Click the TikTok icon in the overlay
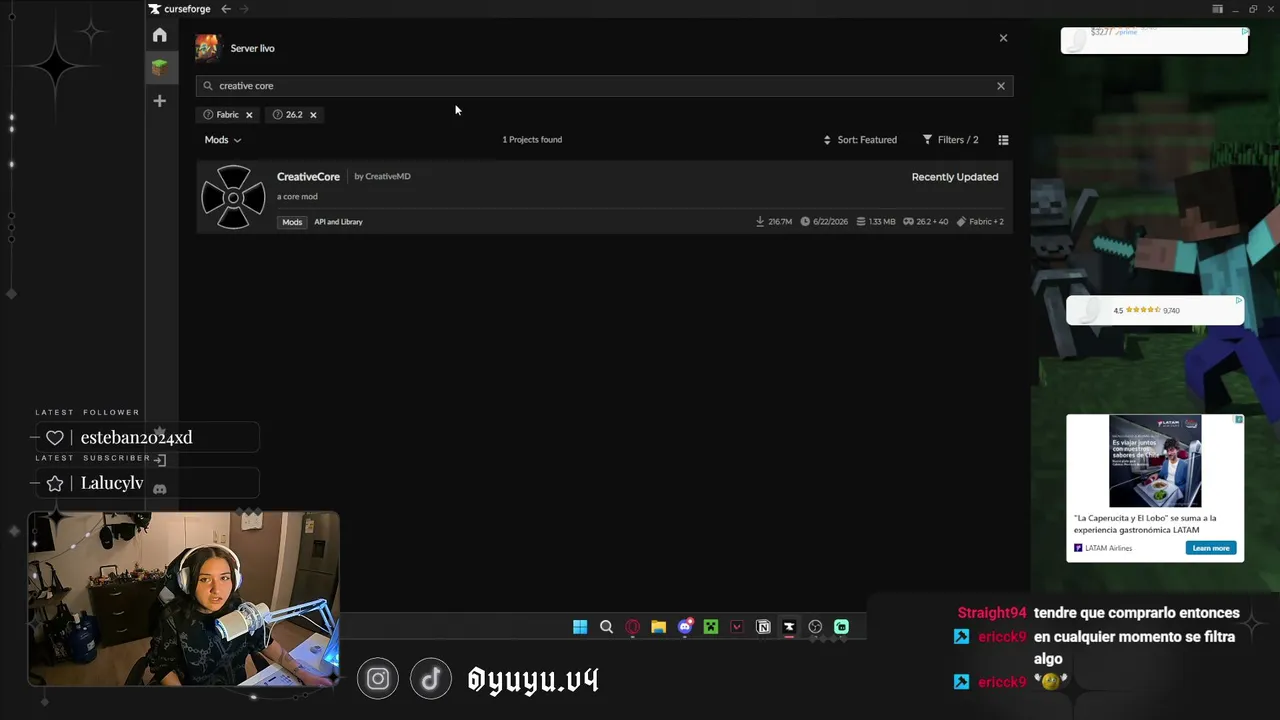This screenshot has height=720, width=1280. pos(431,680)
